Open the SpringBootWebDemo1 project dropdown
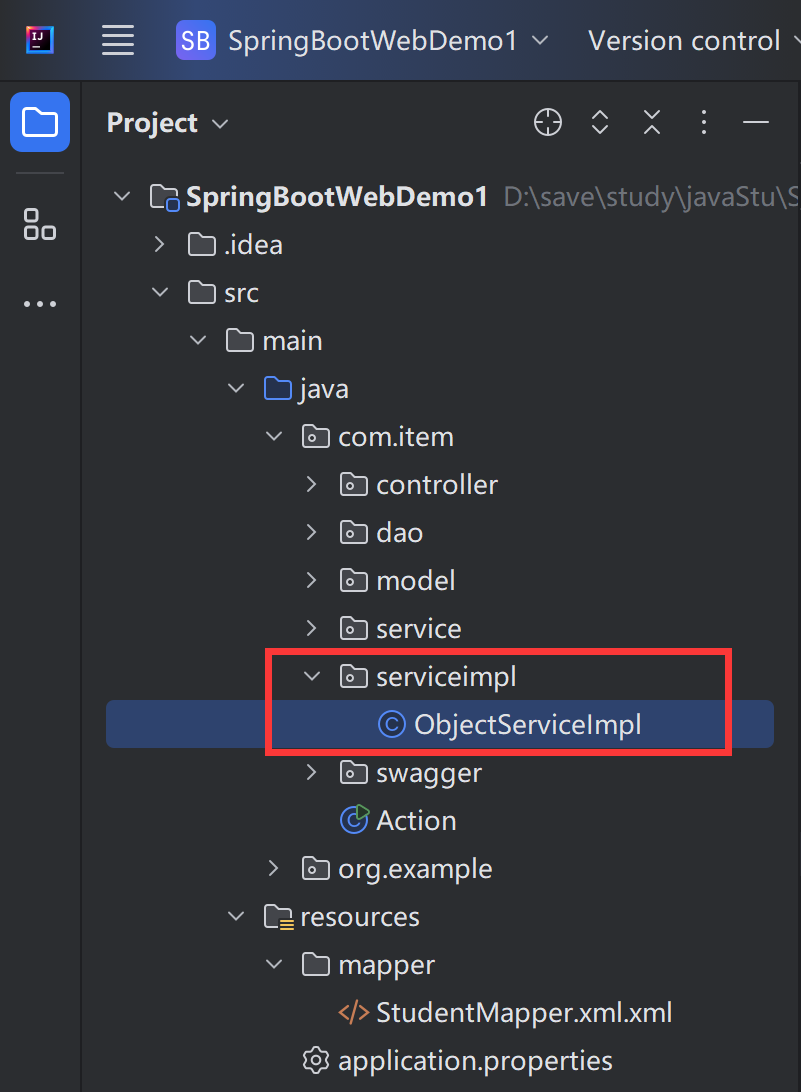The width and height of the screenshot is (801, 1092). pyautogui.click(x=363, y=41)
